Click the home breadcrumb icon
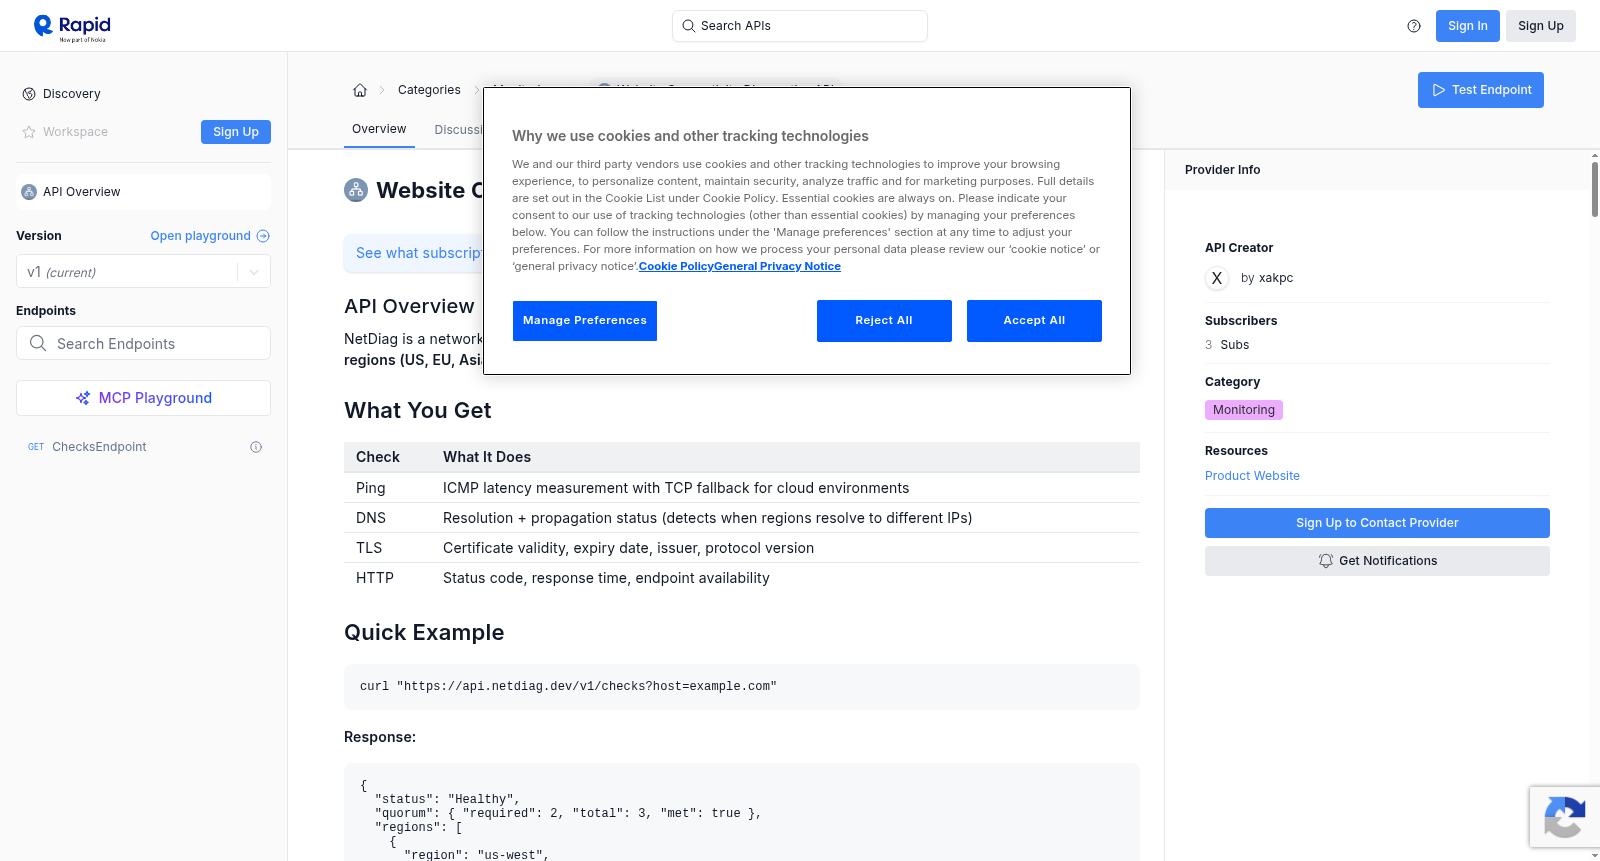The width and height of the screenshot is (1600, 861). [x=360, y=90]
